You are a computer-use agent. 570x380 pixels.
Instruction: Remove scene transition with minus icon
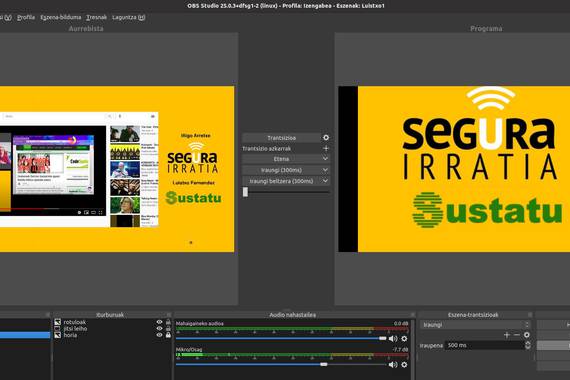coord(517,335)
